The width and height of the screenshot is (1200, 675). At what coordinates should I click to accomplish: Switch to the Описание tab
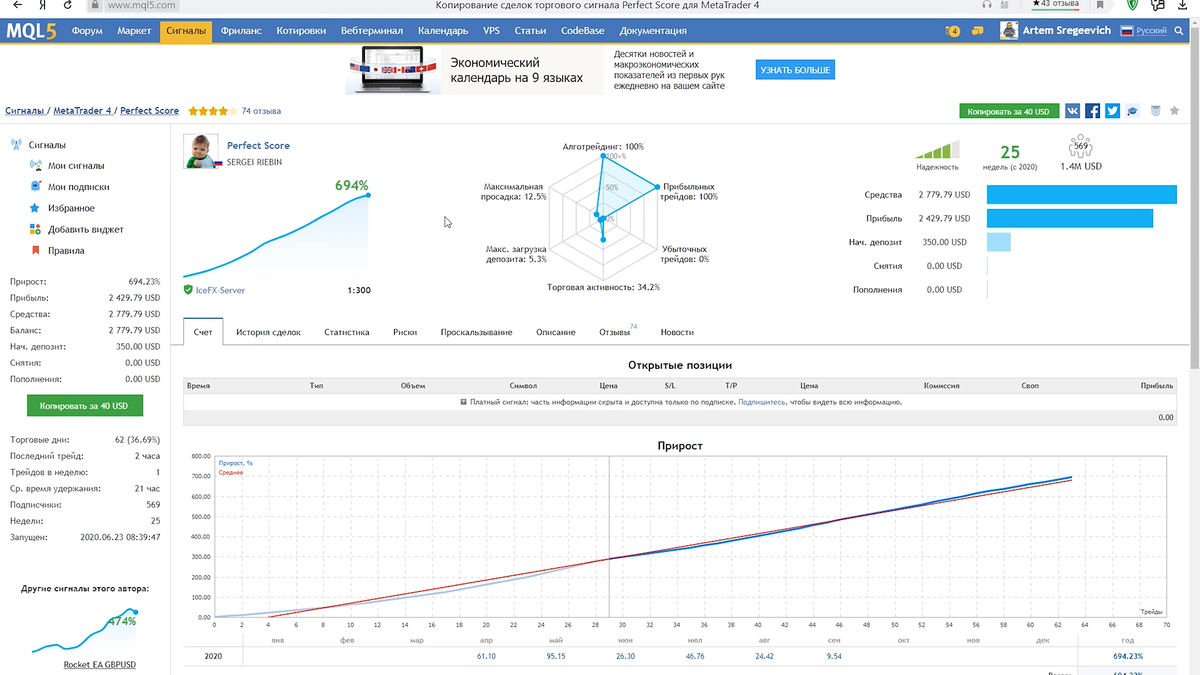[556, 332]
